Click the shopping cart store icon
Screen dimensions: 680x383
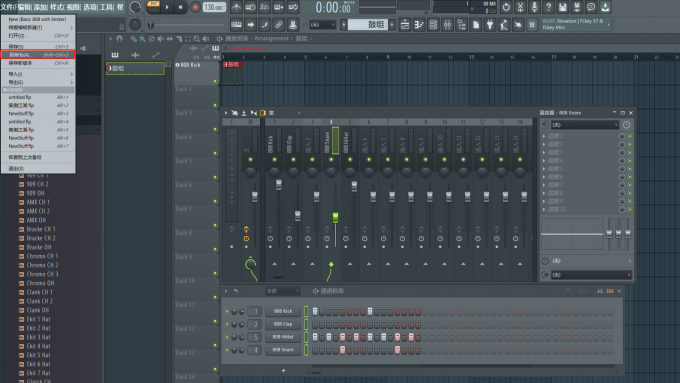tap(532, 25)
